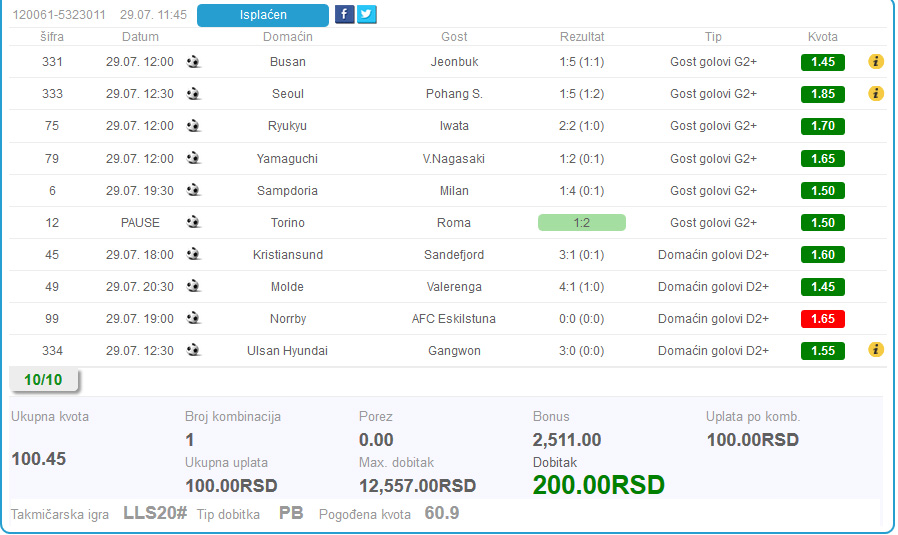Click the 1.85 odds badge for Seoul

822,94
